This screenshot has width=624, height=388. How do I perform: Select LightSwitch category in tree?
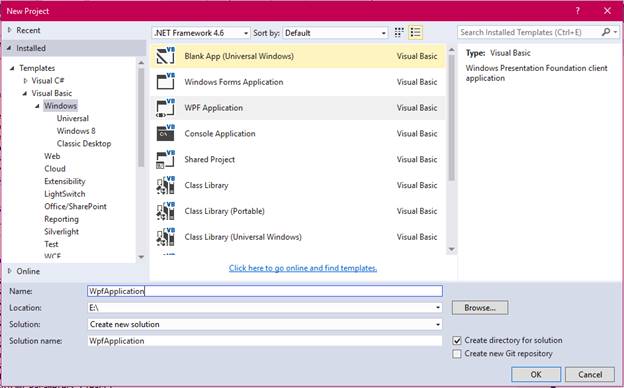coord(65,194)
